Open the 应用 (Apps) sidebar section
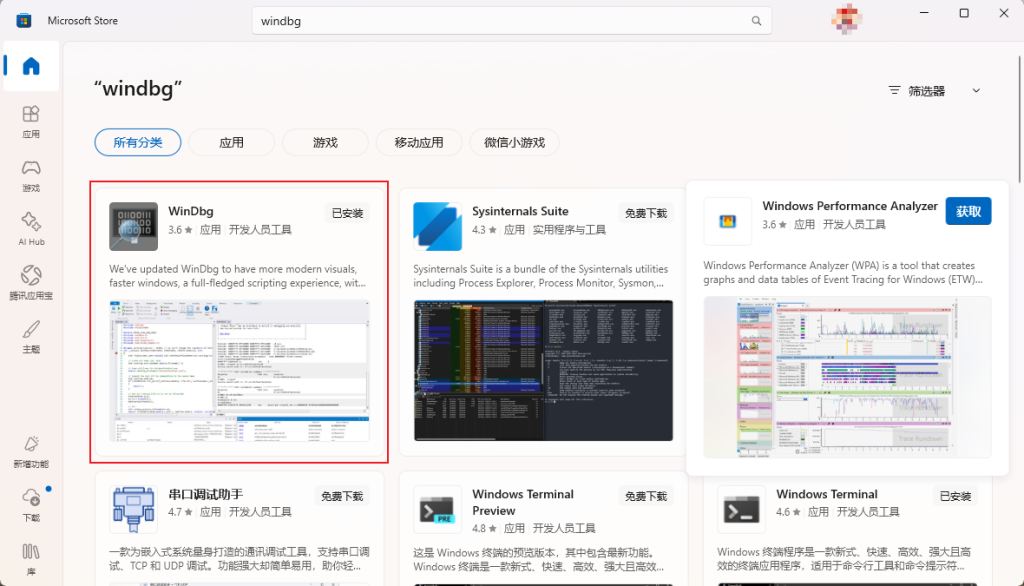 (x=31, y=121)
